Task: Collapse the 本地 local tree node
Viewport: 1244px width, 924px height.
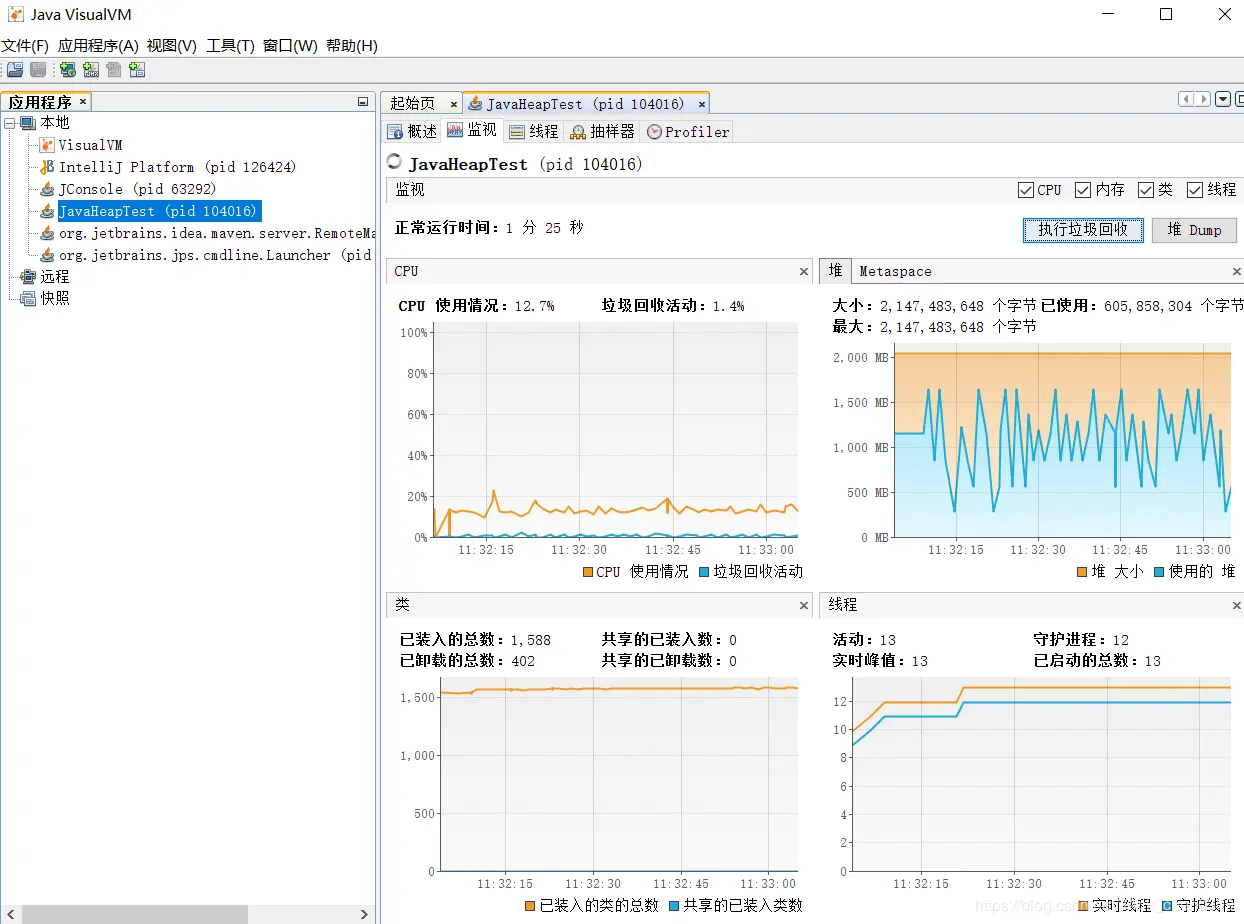Action: (x=9, y=123)
